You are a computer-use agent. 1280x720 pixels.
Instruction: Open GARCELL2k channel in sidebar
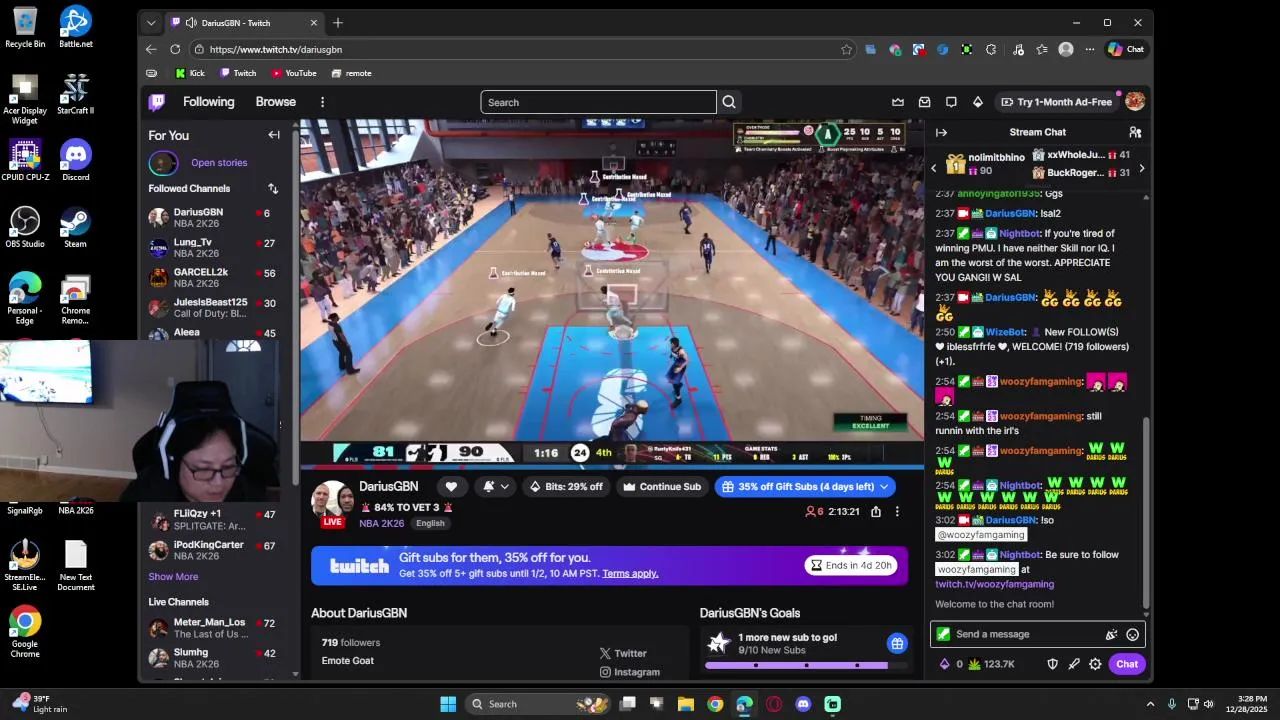tap(213, 277)
